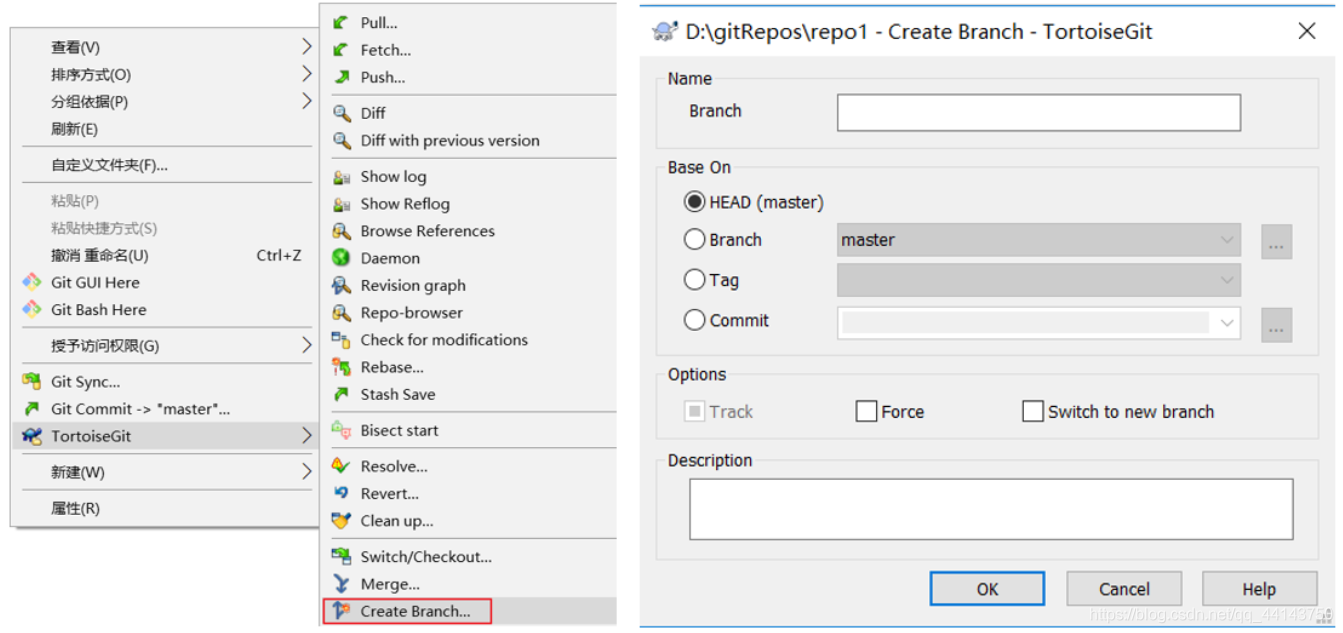Close the Create Branch dialog window

coord(1306,31)
